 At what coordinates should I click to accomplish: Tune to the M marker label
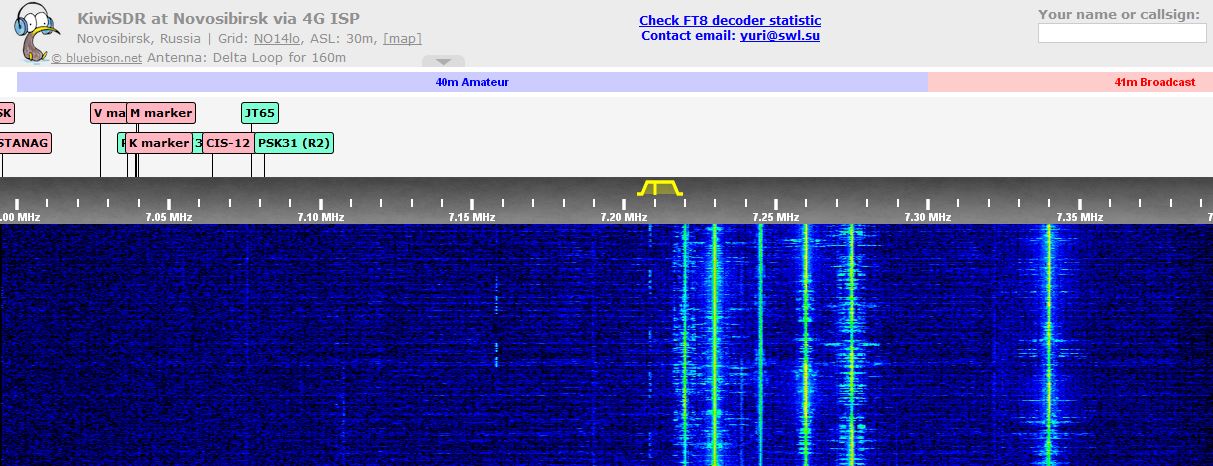click(x=160, y=113)
